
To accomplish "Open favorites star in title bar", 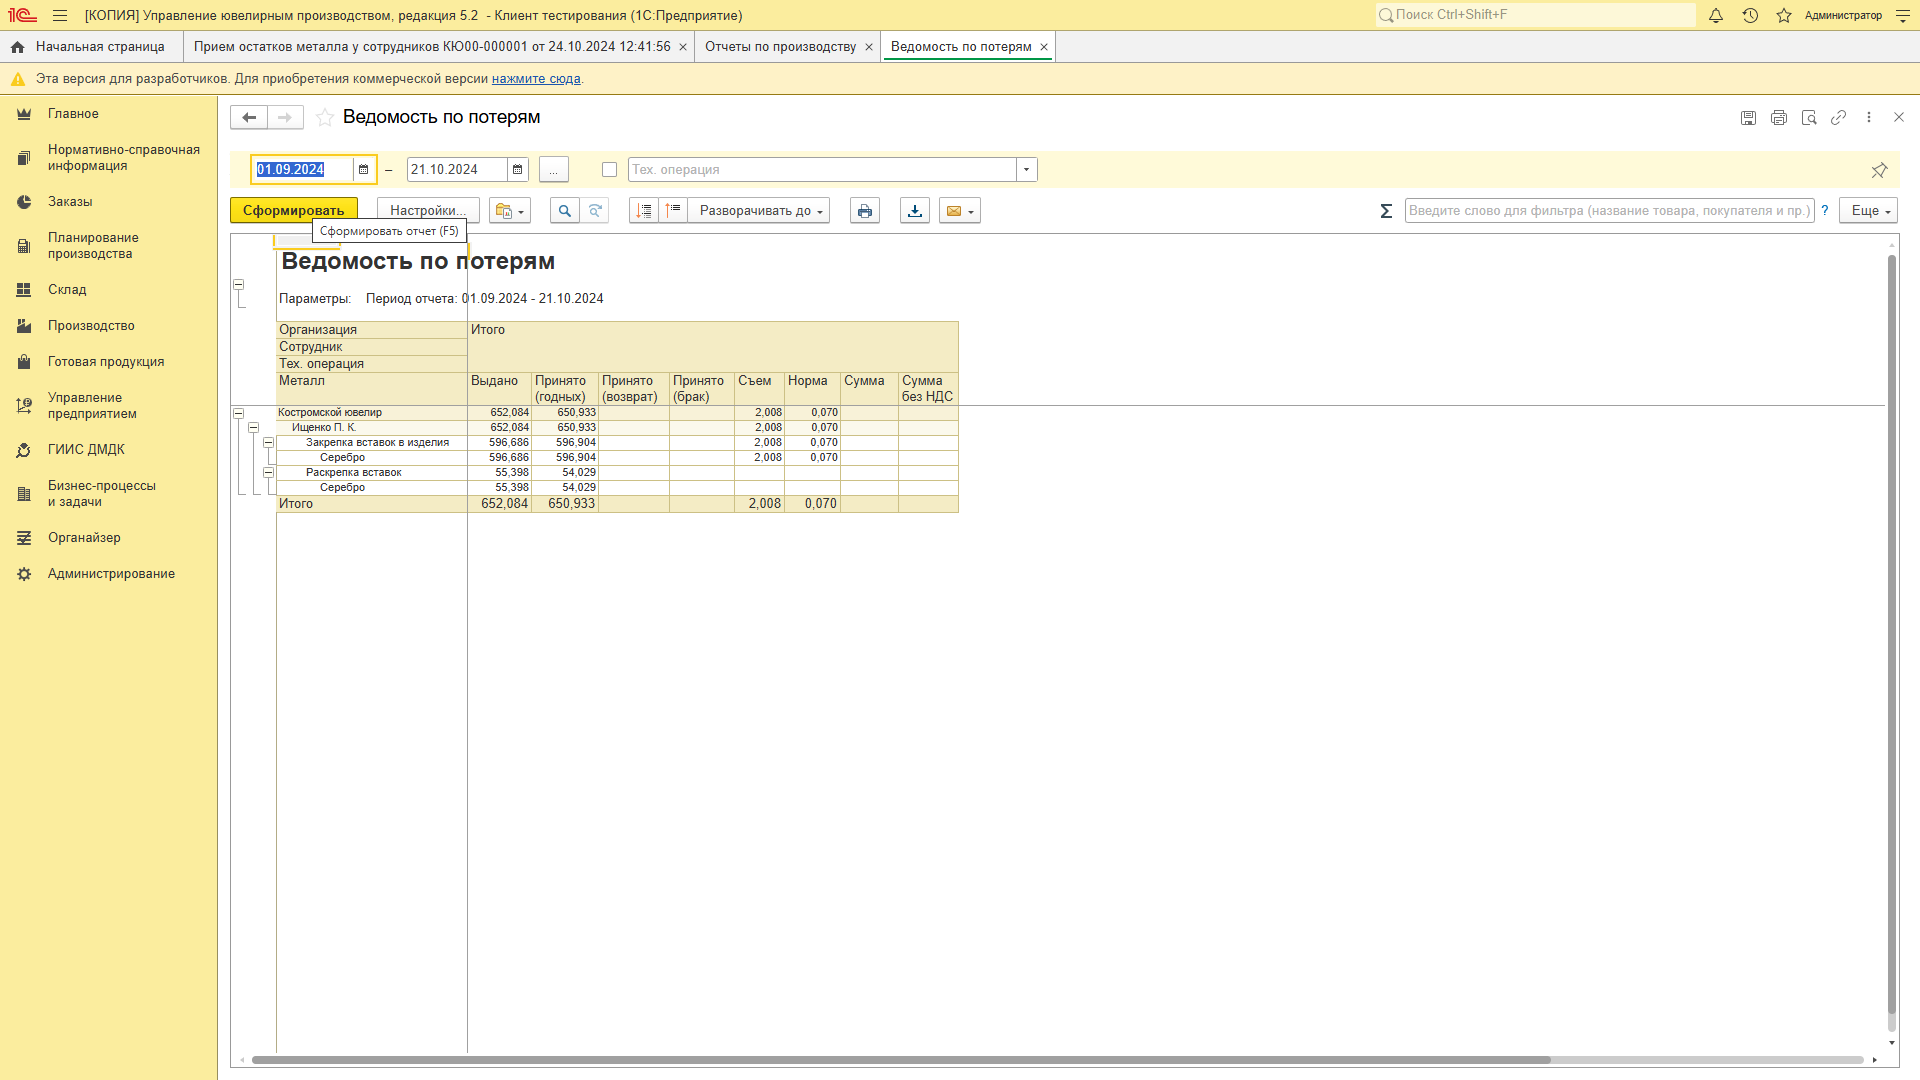I will point(1784,16).
